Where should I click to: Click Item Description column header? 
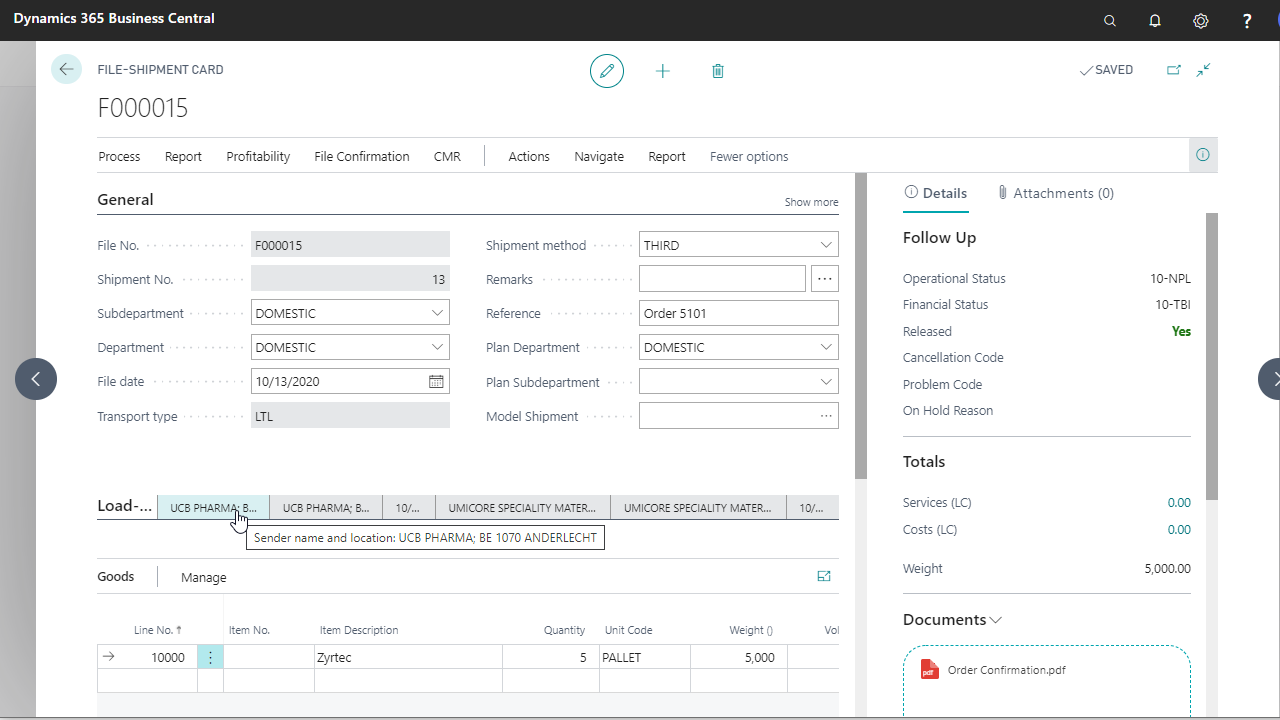pyautogui.click(x=359, y=630)
